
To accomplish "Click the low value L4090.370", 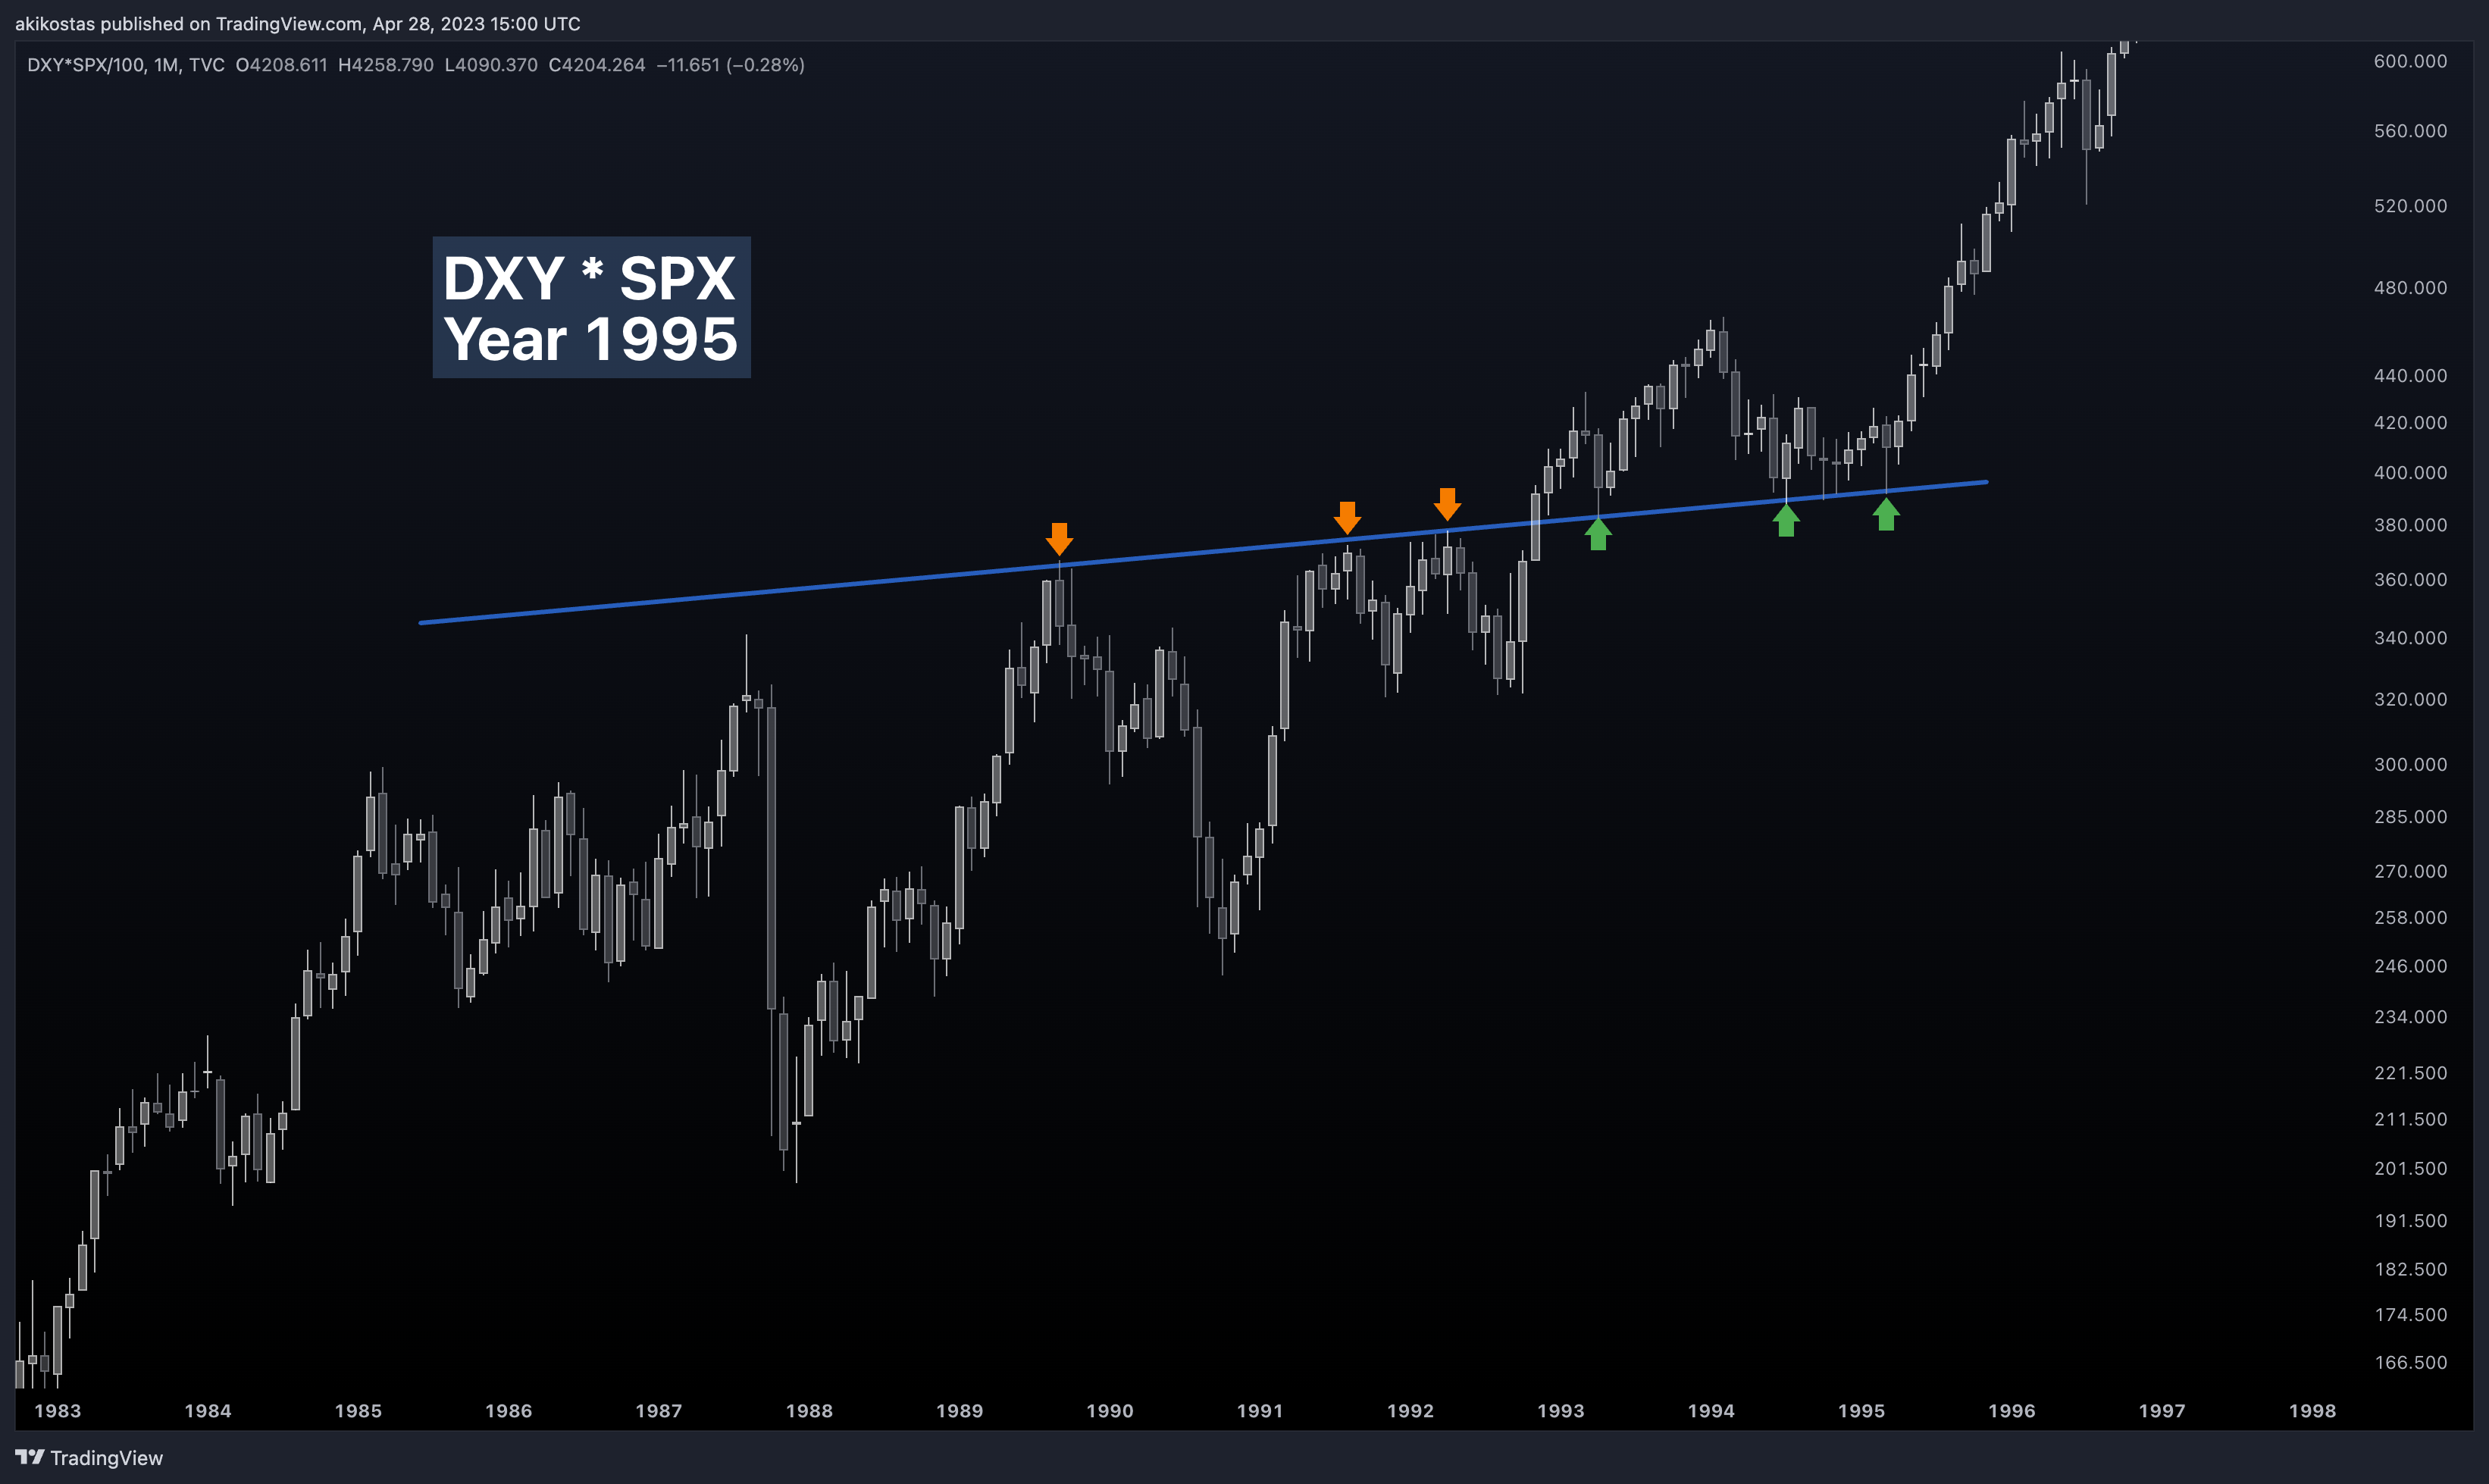I will coord(491,65).
